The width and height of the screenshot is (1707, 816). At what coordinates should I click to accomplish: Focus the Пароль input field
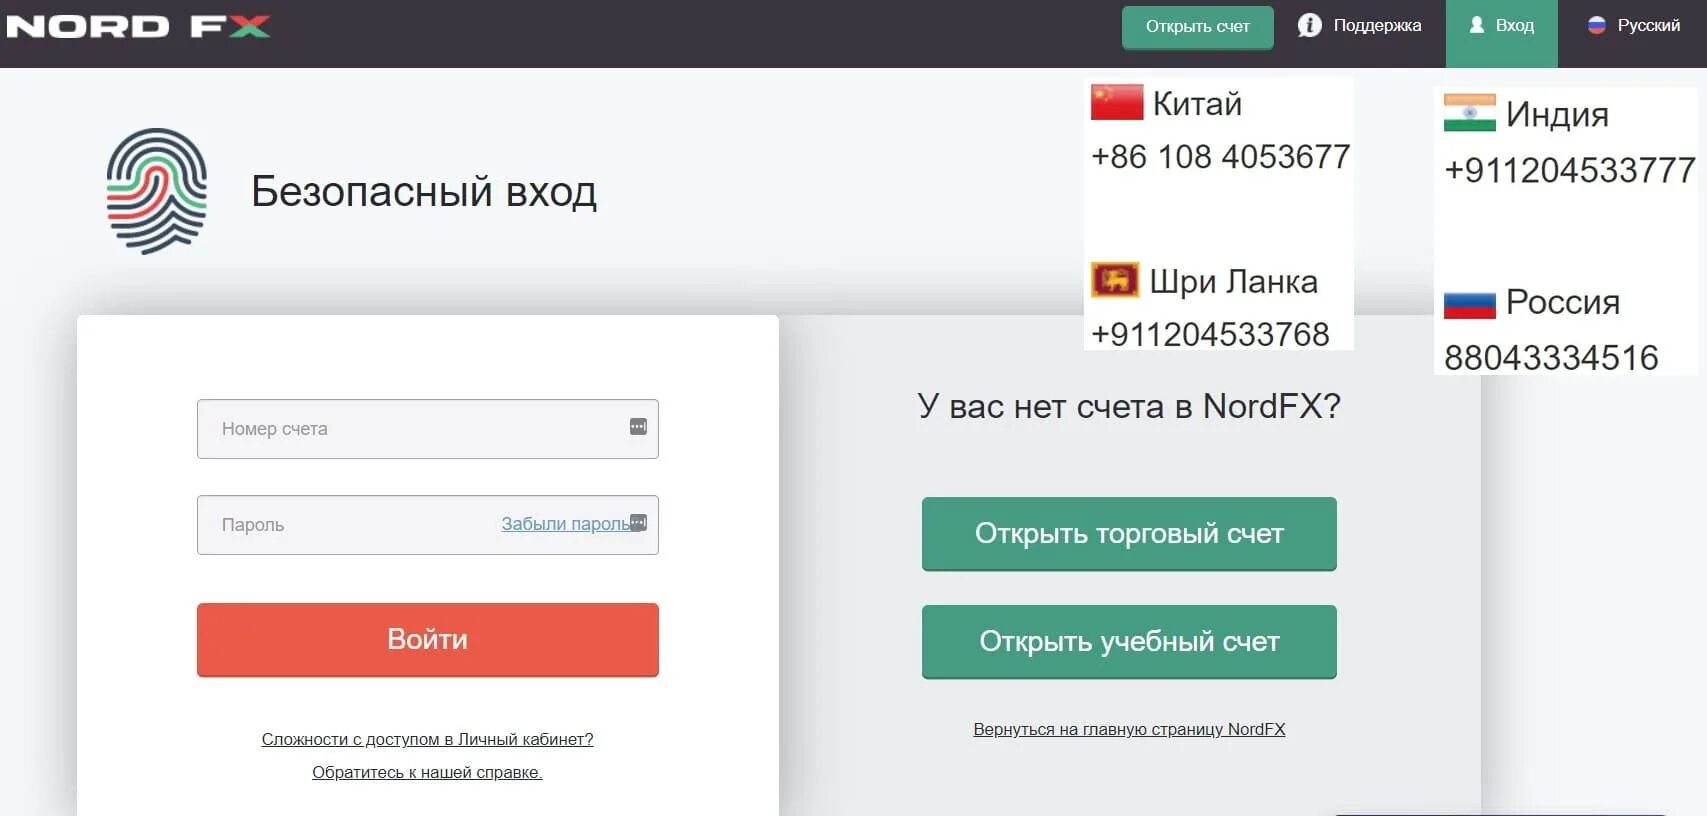(427, 525)
